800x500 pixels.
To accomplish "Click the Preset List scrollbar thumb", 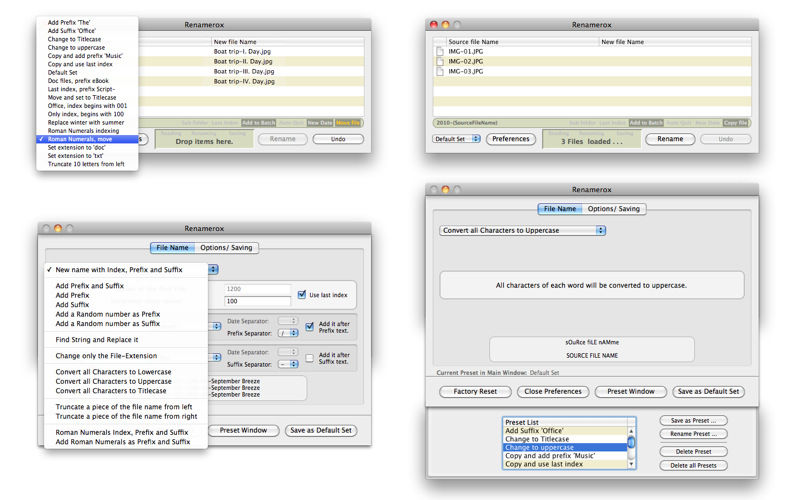I will click(x=631, y=442).
